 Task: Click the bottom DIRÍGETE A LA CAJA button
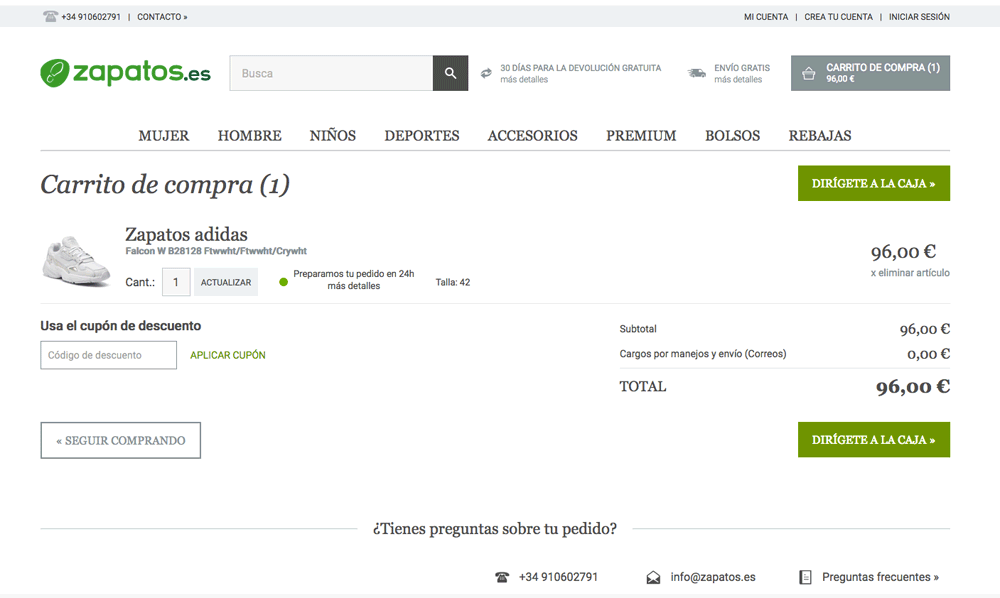coord(874,439)
